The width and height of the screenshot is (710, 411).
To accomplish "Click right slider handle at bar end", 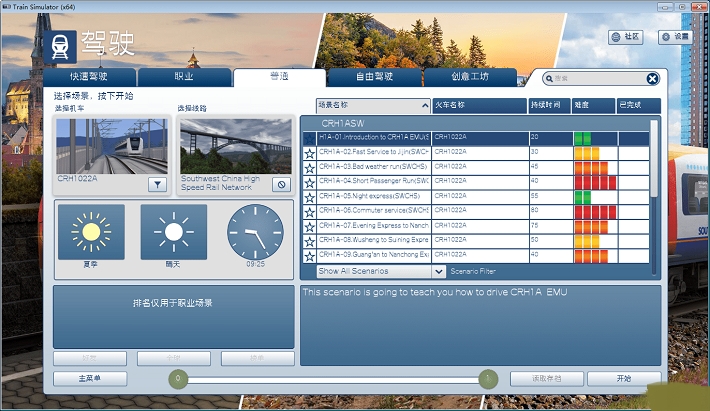I will [488, 379].
